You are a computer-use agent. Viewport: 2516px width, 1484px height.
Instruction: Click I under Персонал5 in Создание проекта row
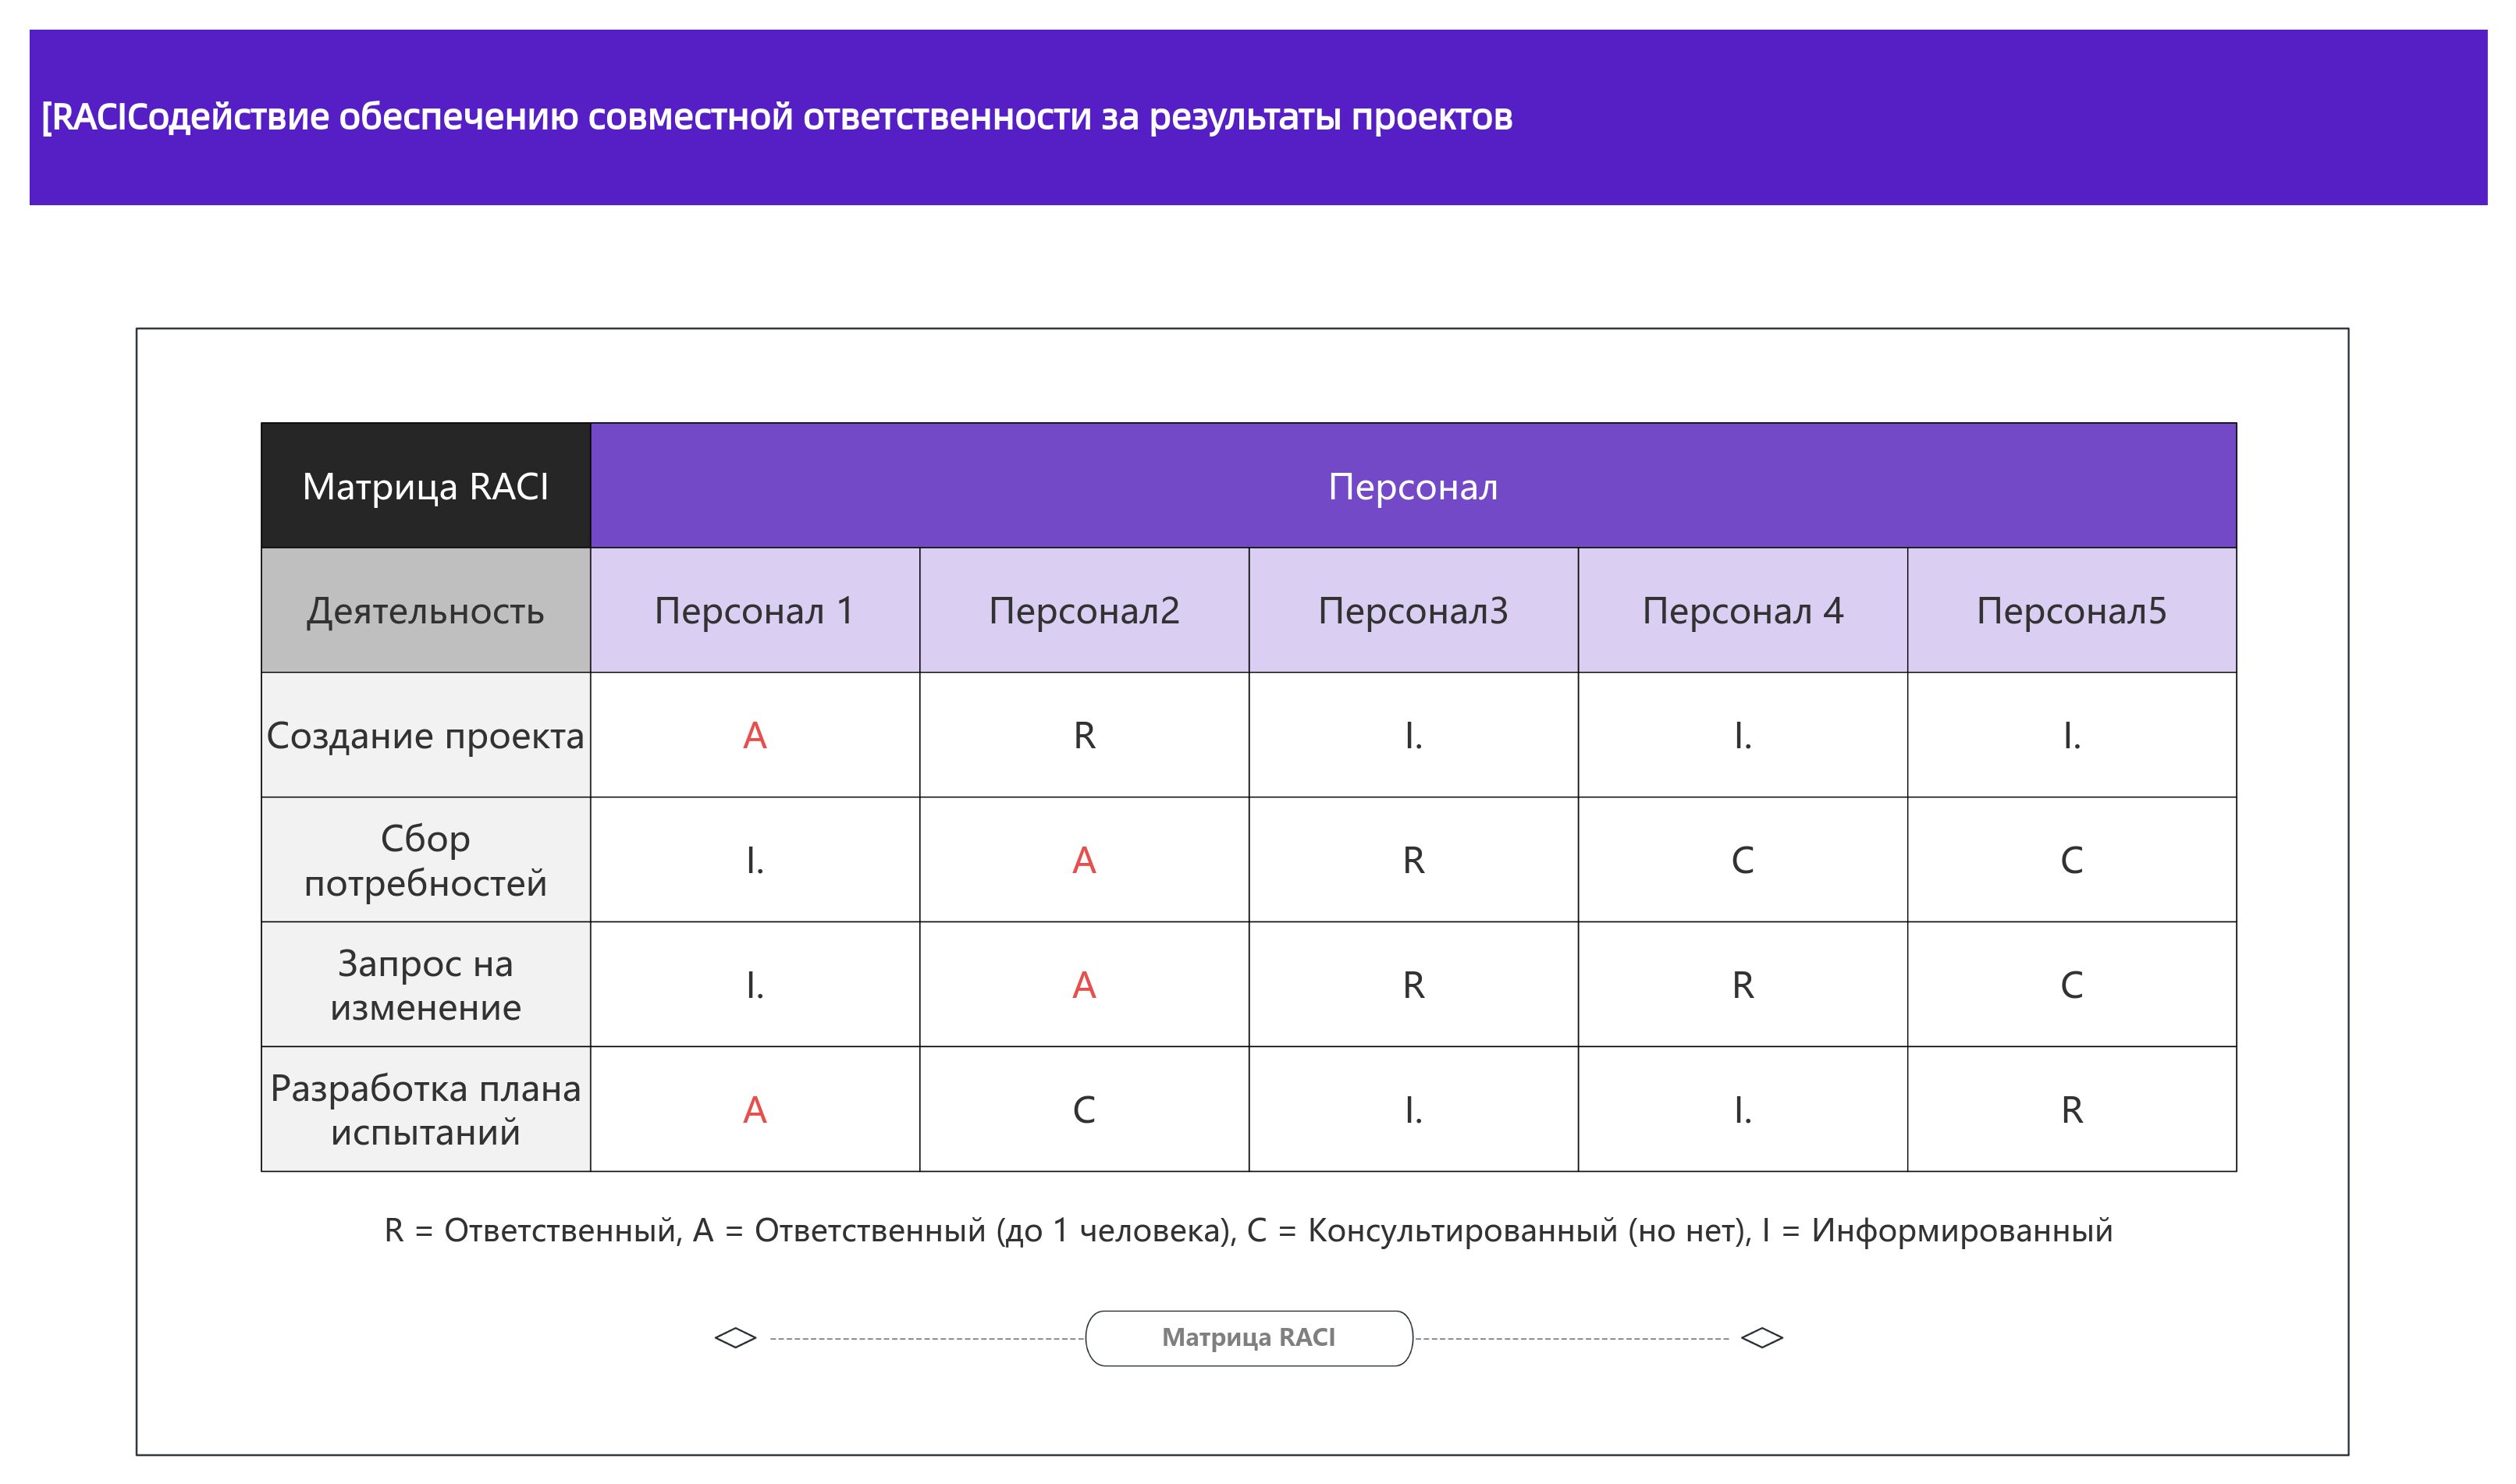[x=2072, y=735]
